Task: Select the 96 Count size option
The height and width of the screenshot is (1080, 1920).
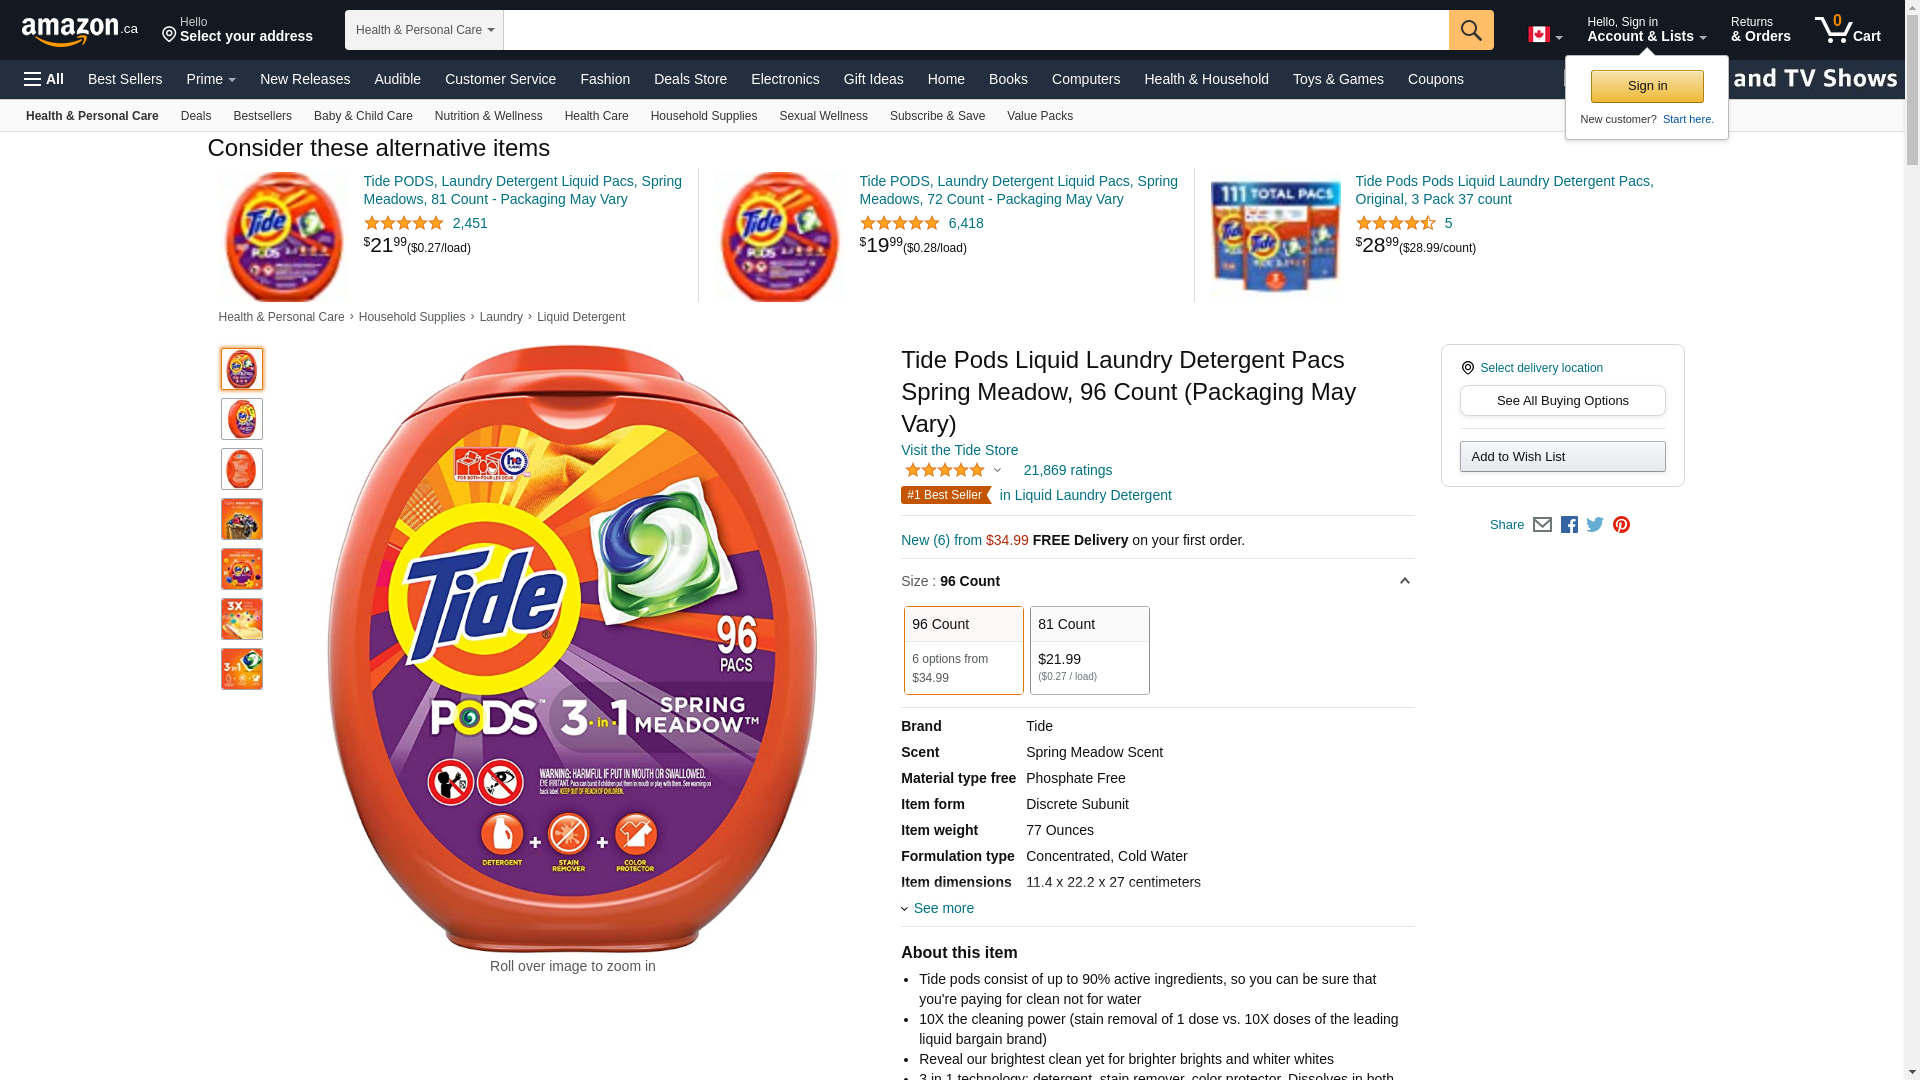Action: [x=964, y=650]
